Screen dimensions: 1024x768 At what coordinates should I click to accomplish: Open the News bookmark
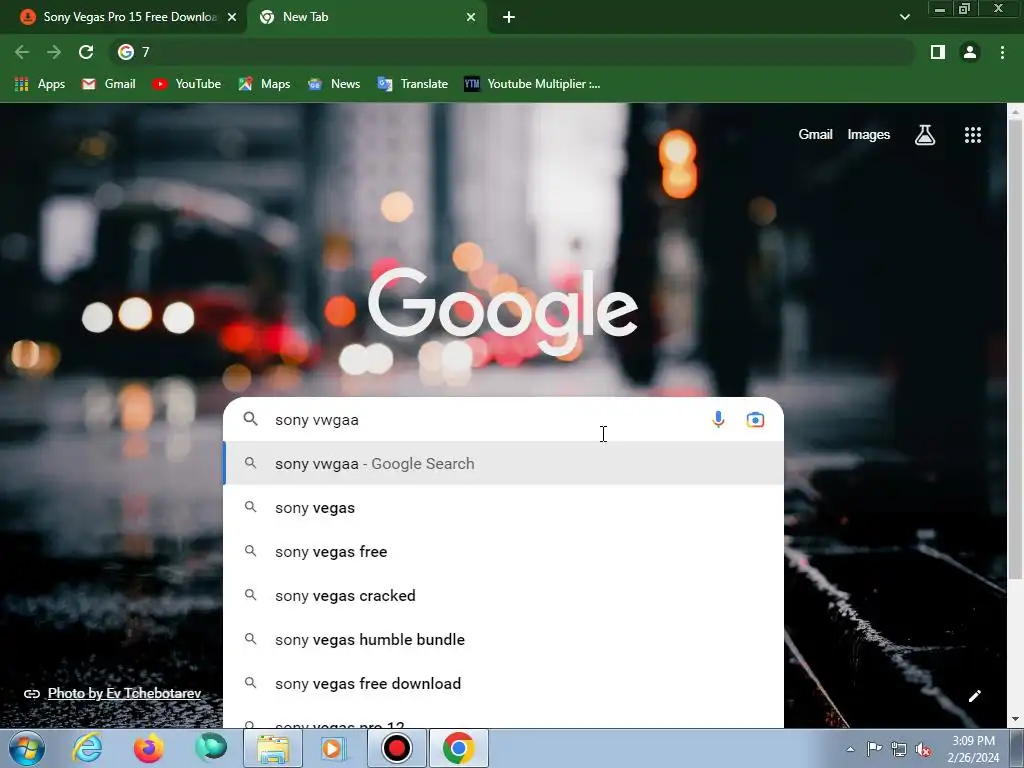point(334,84)
